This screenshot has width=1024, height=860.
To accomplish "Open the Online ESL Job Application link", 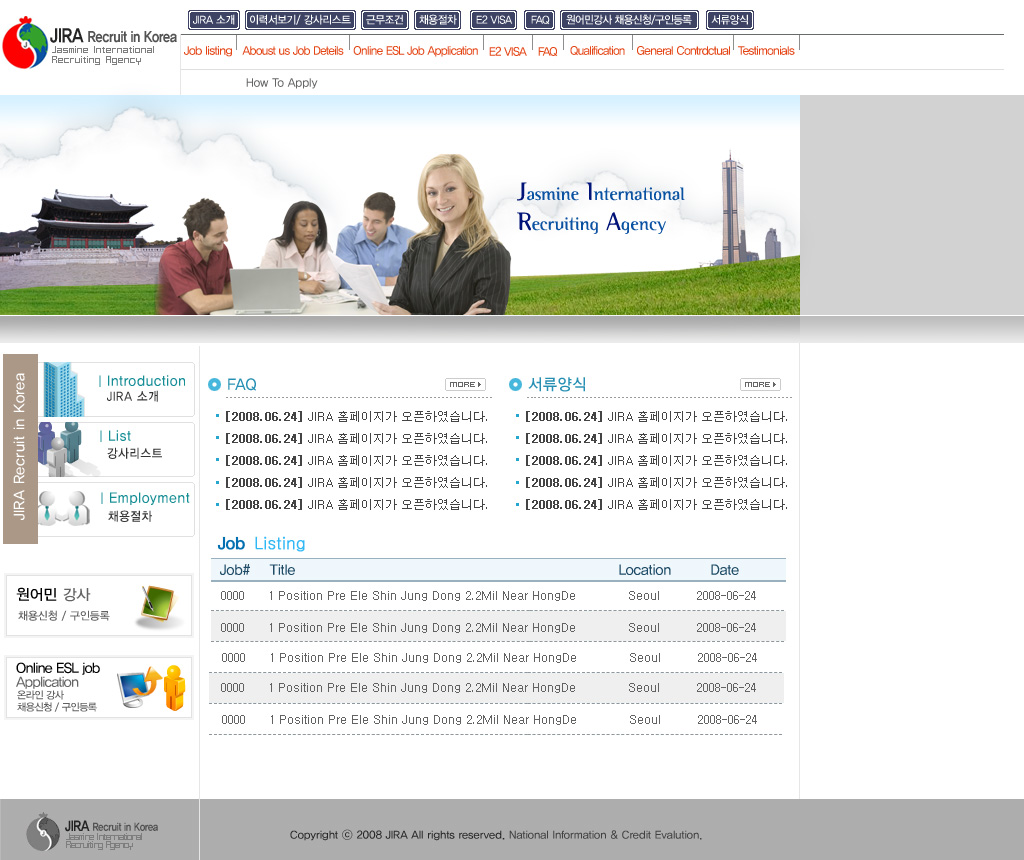I will pos(416,51).
